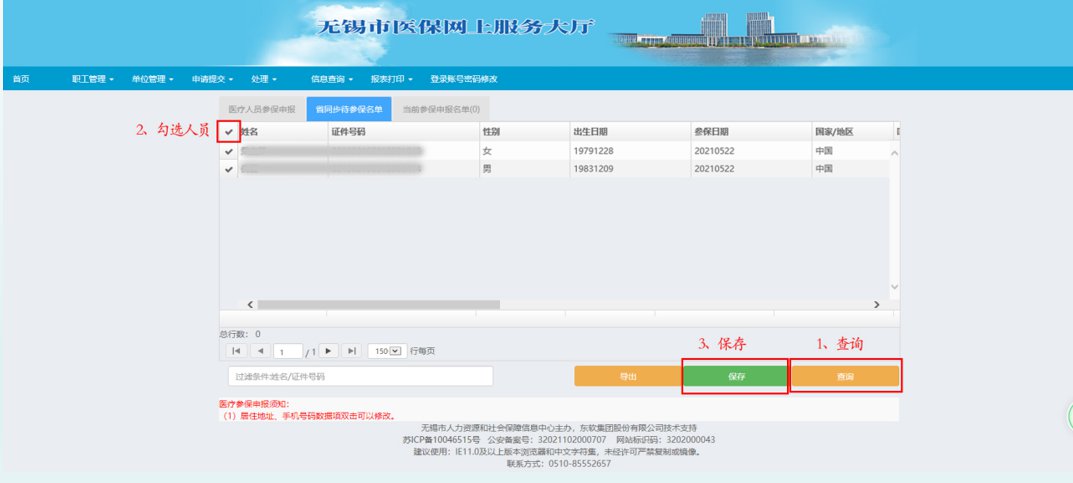Switch to the 当前参保申报名单(0) tab

(x=441, y=109)
